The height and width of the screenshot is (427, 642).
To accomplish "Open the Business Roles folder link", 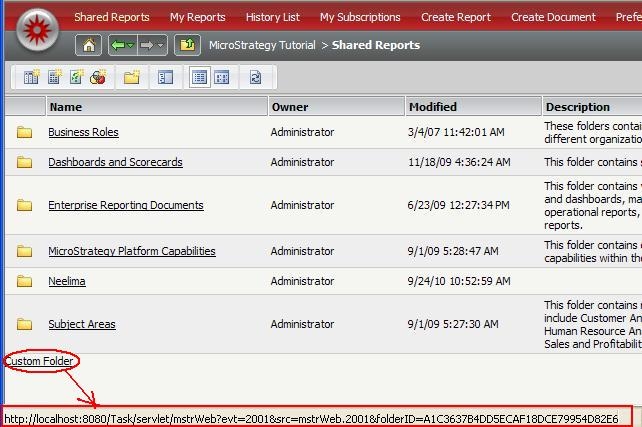I will [83, 132].
